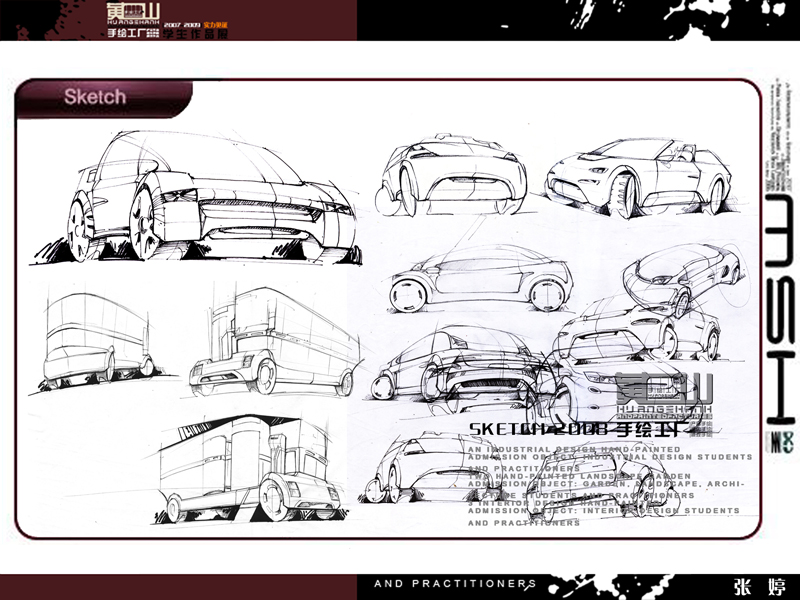Click the side-profile car sketch
Image resolution: width=800 pixels, height=600 pixels.
pos(480,280)
